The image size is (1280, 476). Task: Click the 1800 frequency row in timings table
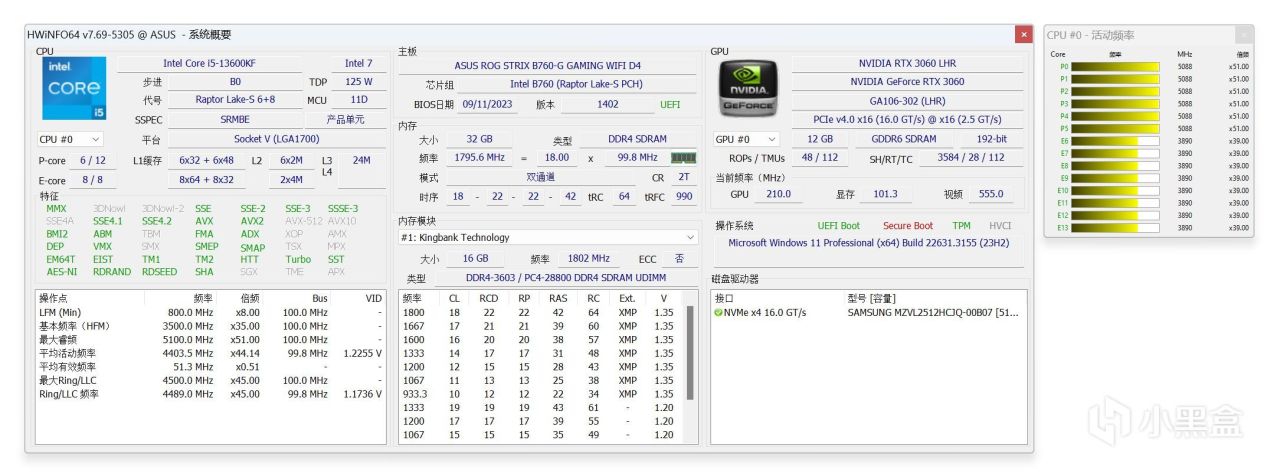tap(540, 312)
